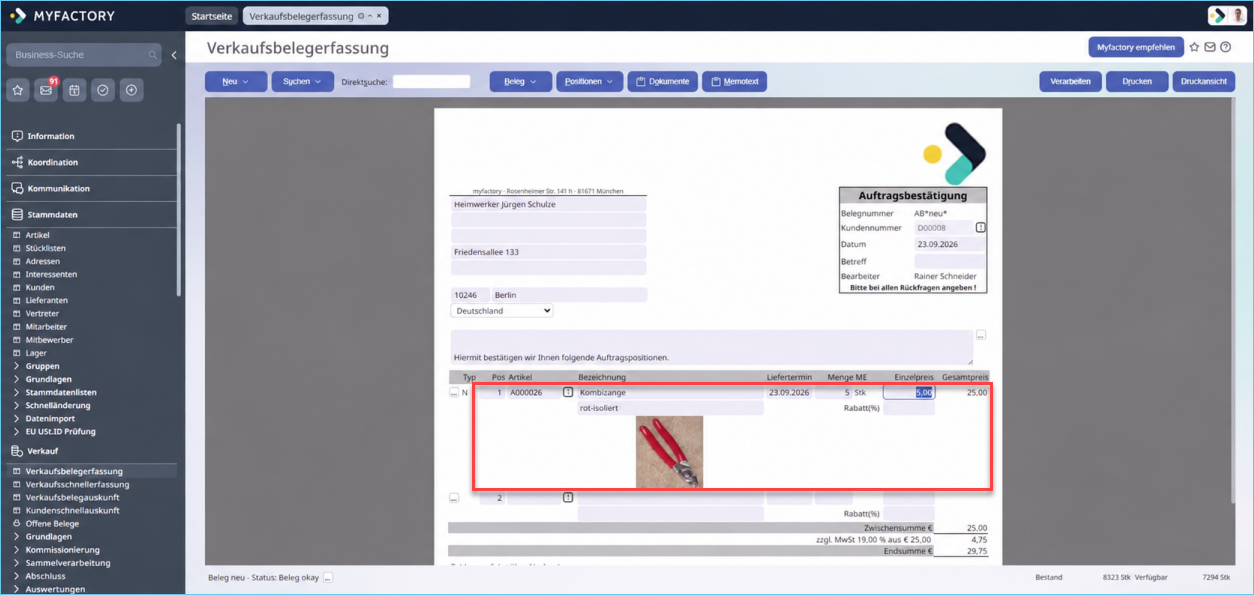Open the Suchen dropdown
The height and width of the screenshot is (595, 1254).
302,82
